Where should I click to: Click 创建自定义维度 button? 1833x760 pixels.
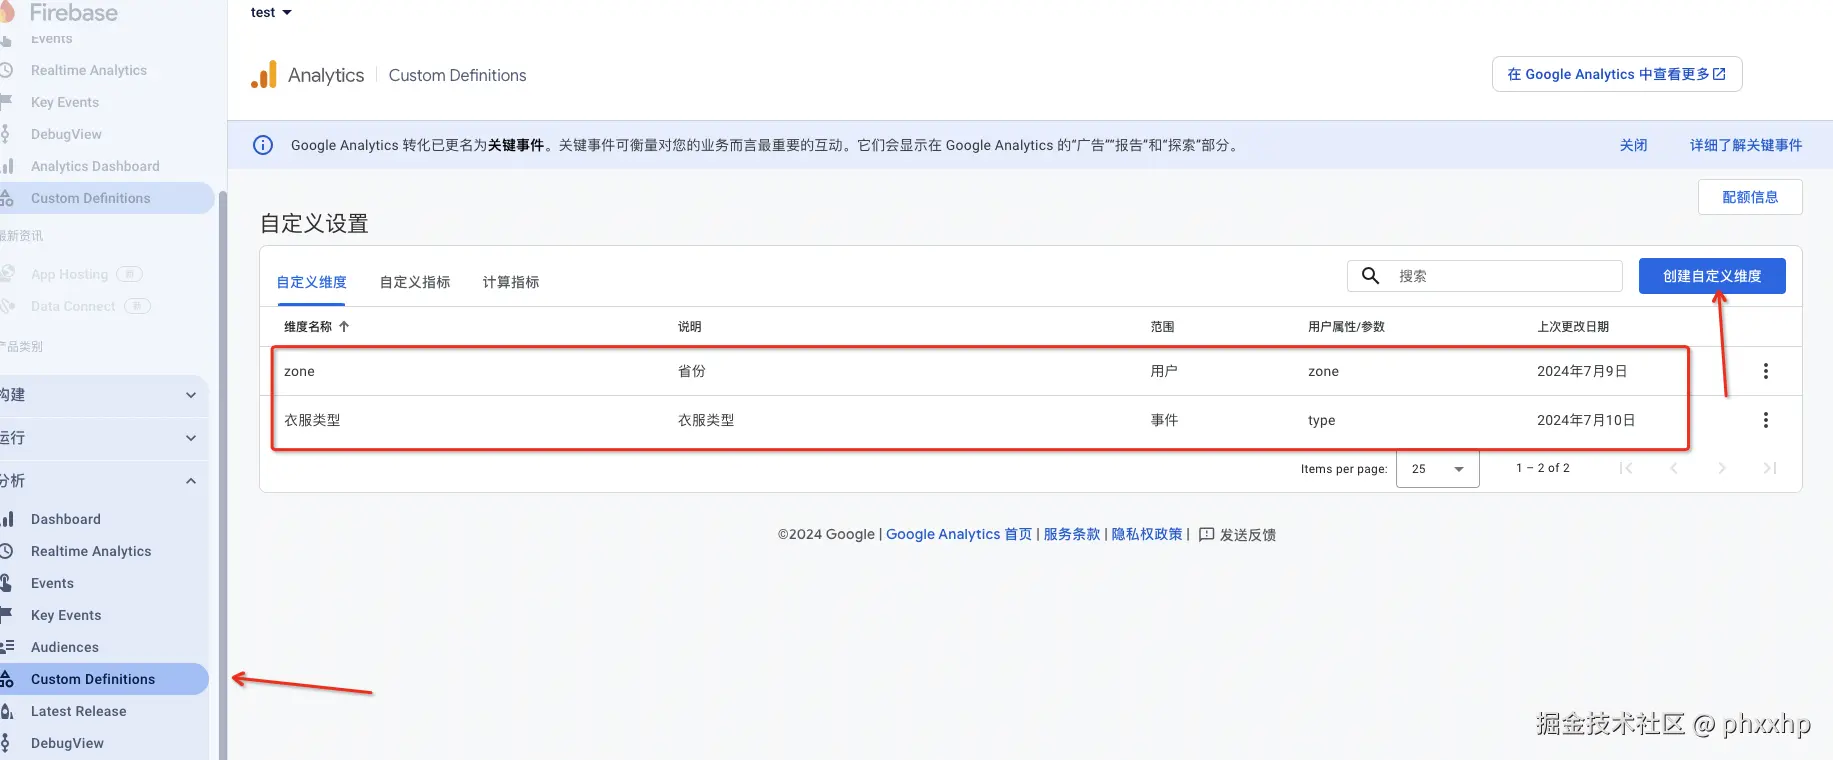click(1712, 276)
